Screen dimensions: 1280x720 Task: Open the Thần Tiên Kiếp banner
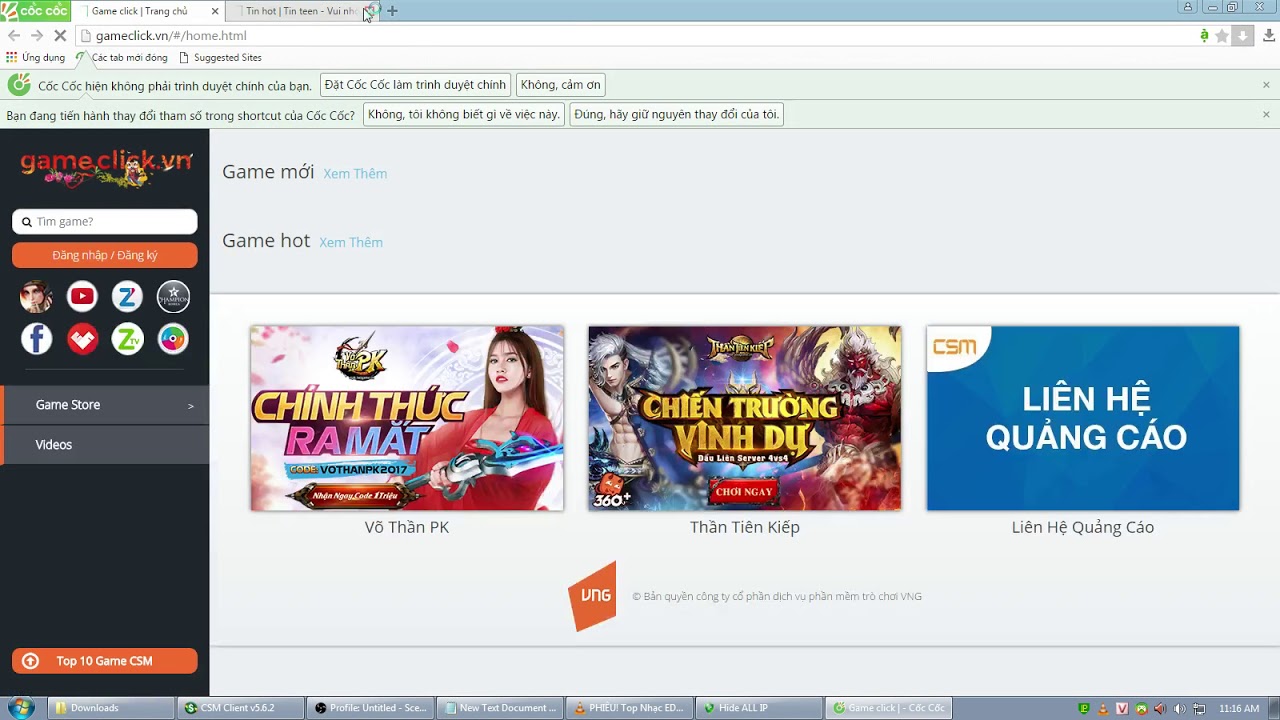pos(745,418)
